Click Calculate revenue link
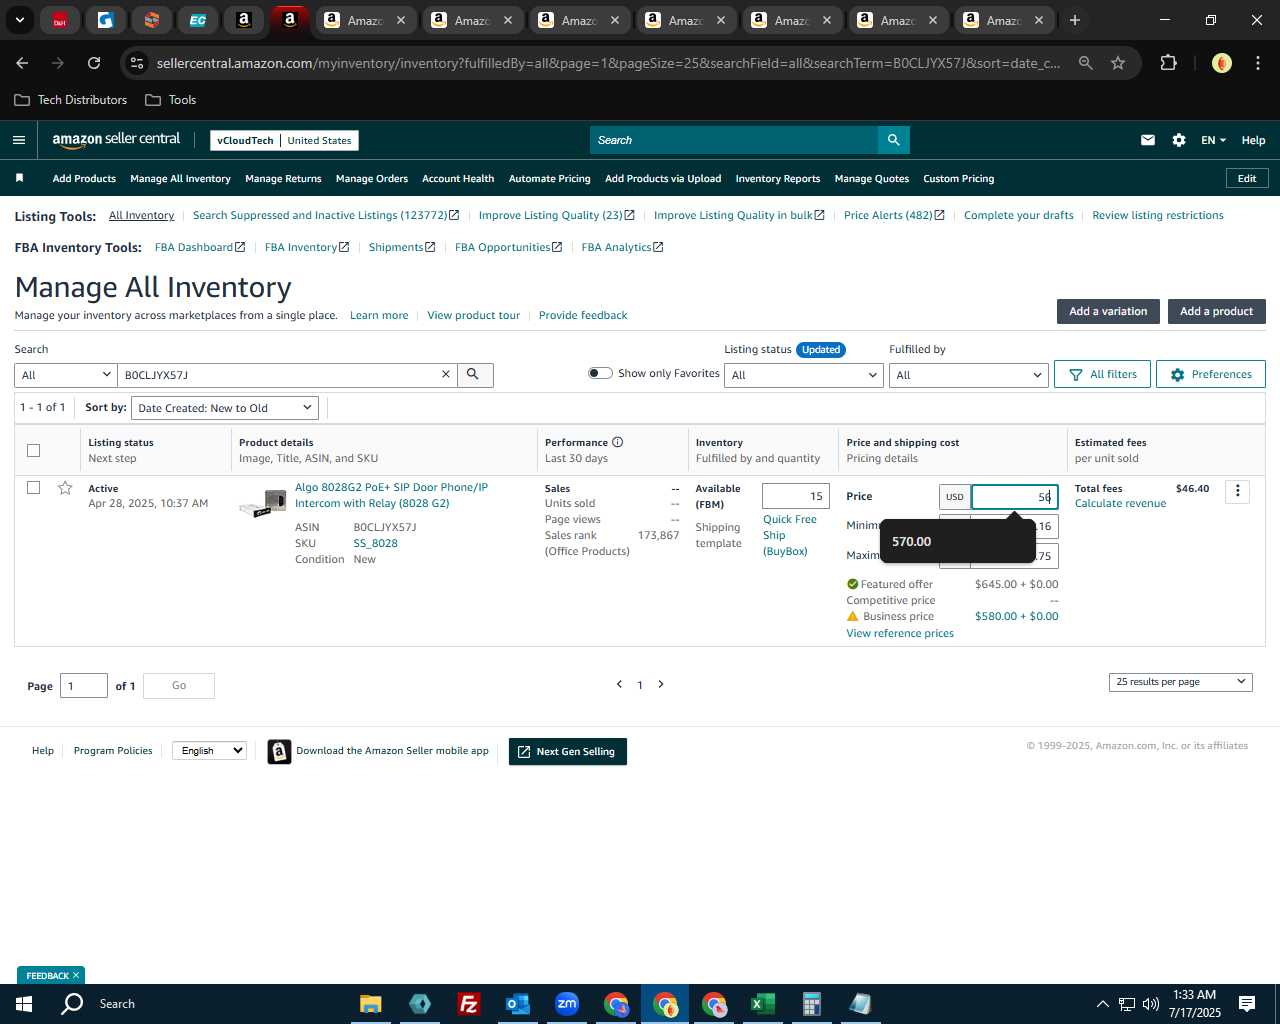 pyautogui.click(x=1120, y=503)
